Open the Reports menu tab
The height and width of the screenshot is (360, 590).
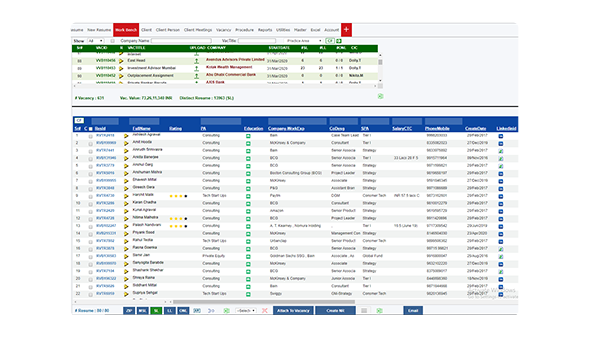(x=265, y=30)
